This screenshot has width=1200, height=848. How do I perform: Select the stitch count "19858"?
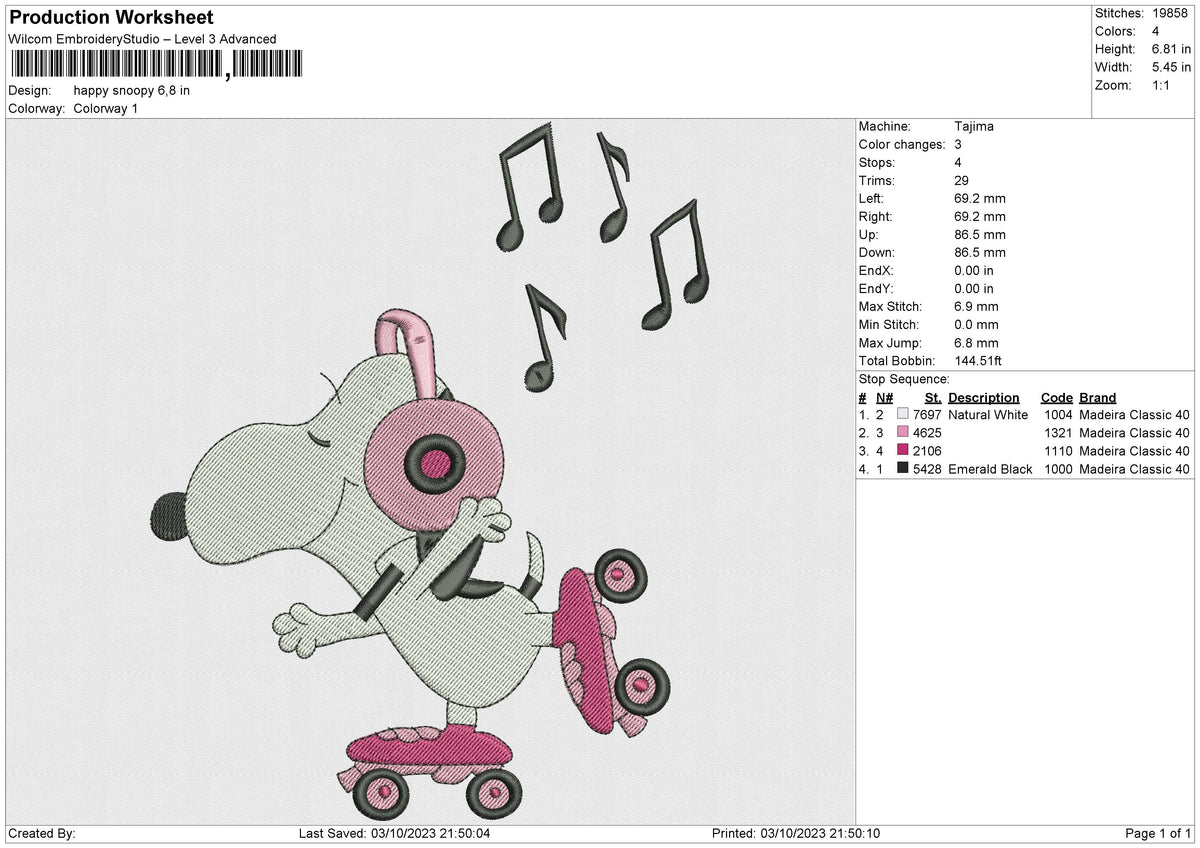[x=1171, y=13]
